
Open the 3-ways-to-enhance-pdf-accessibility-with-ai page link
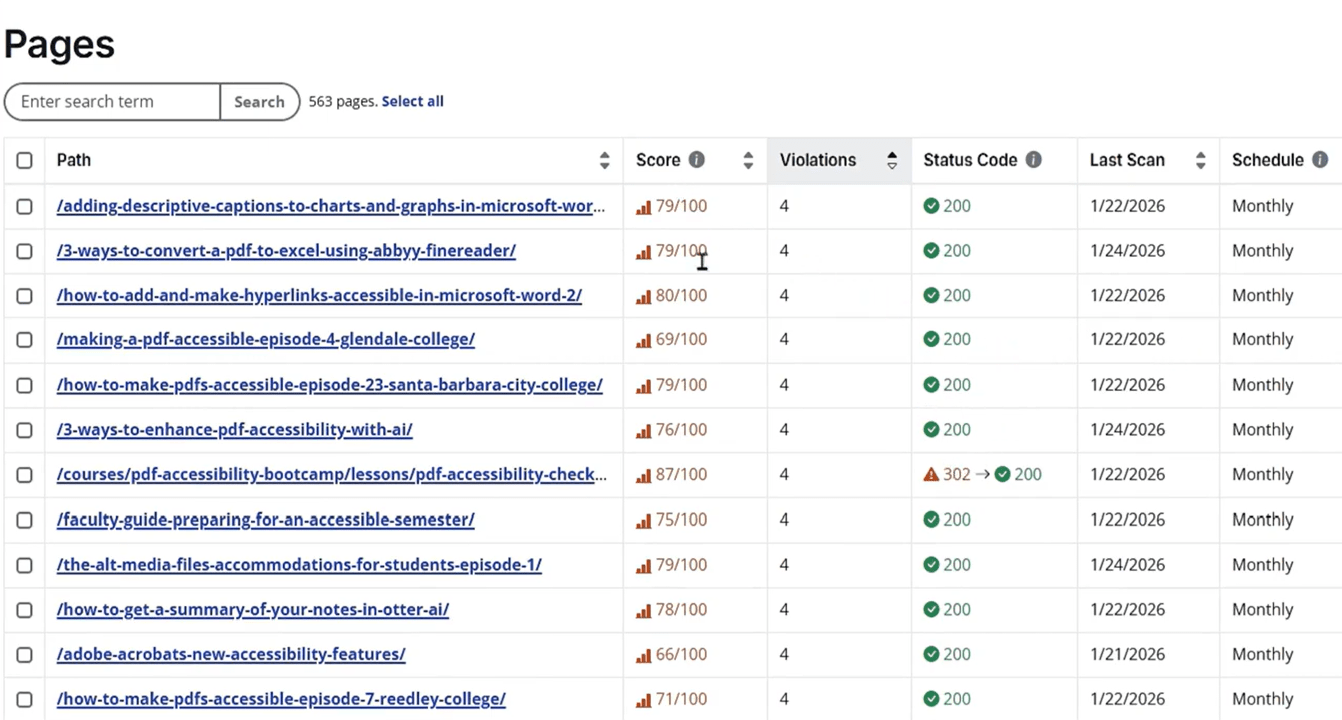[x=234, y=430]
